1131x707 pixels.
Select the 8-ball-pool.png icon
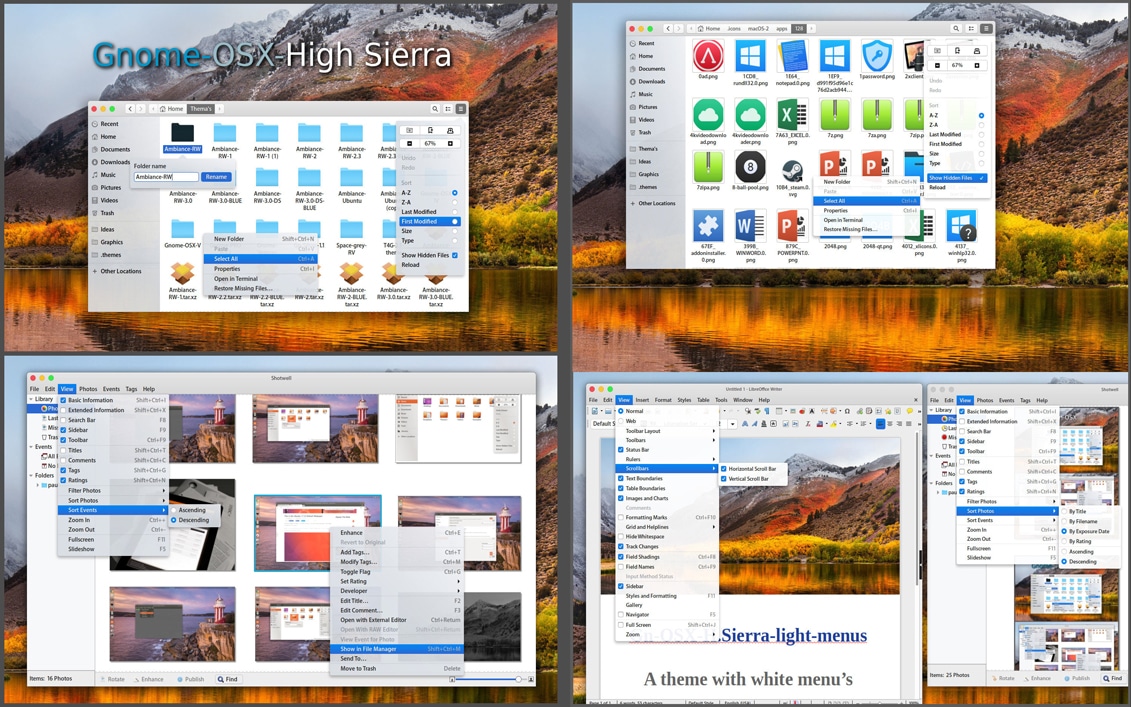tap(750, 167)
